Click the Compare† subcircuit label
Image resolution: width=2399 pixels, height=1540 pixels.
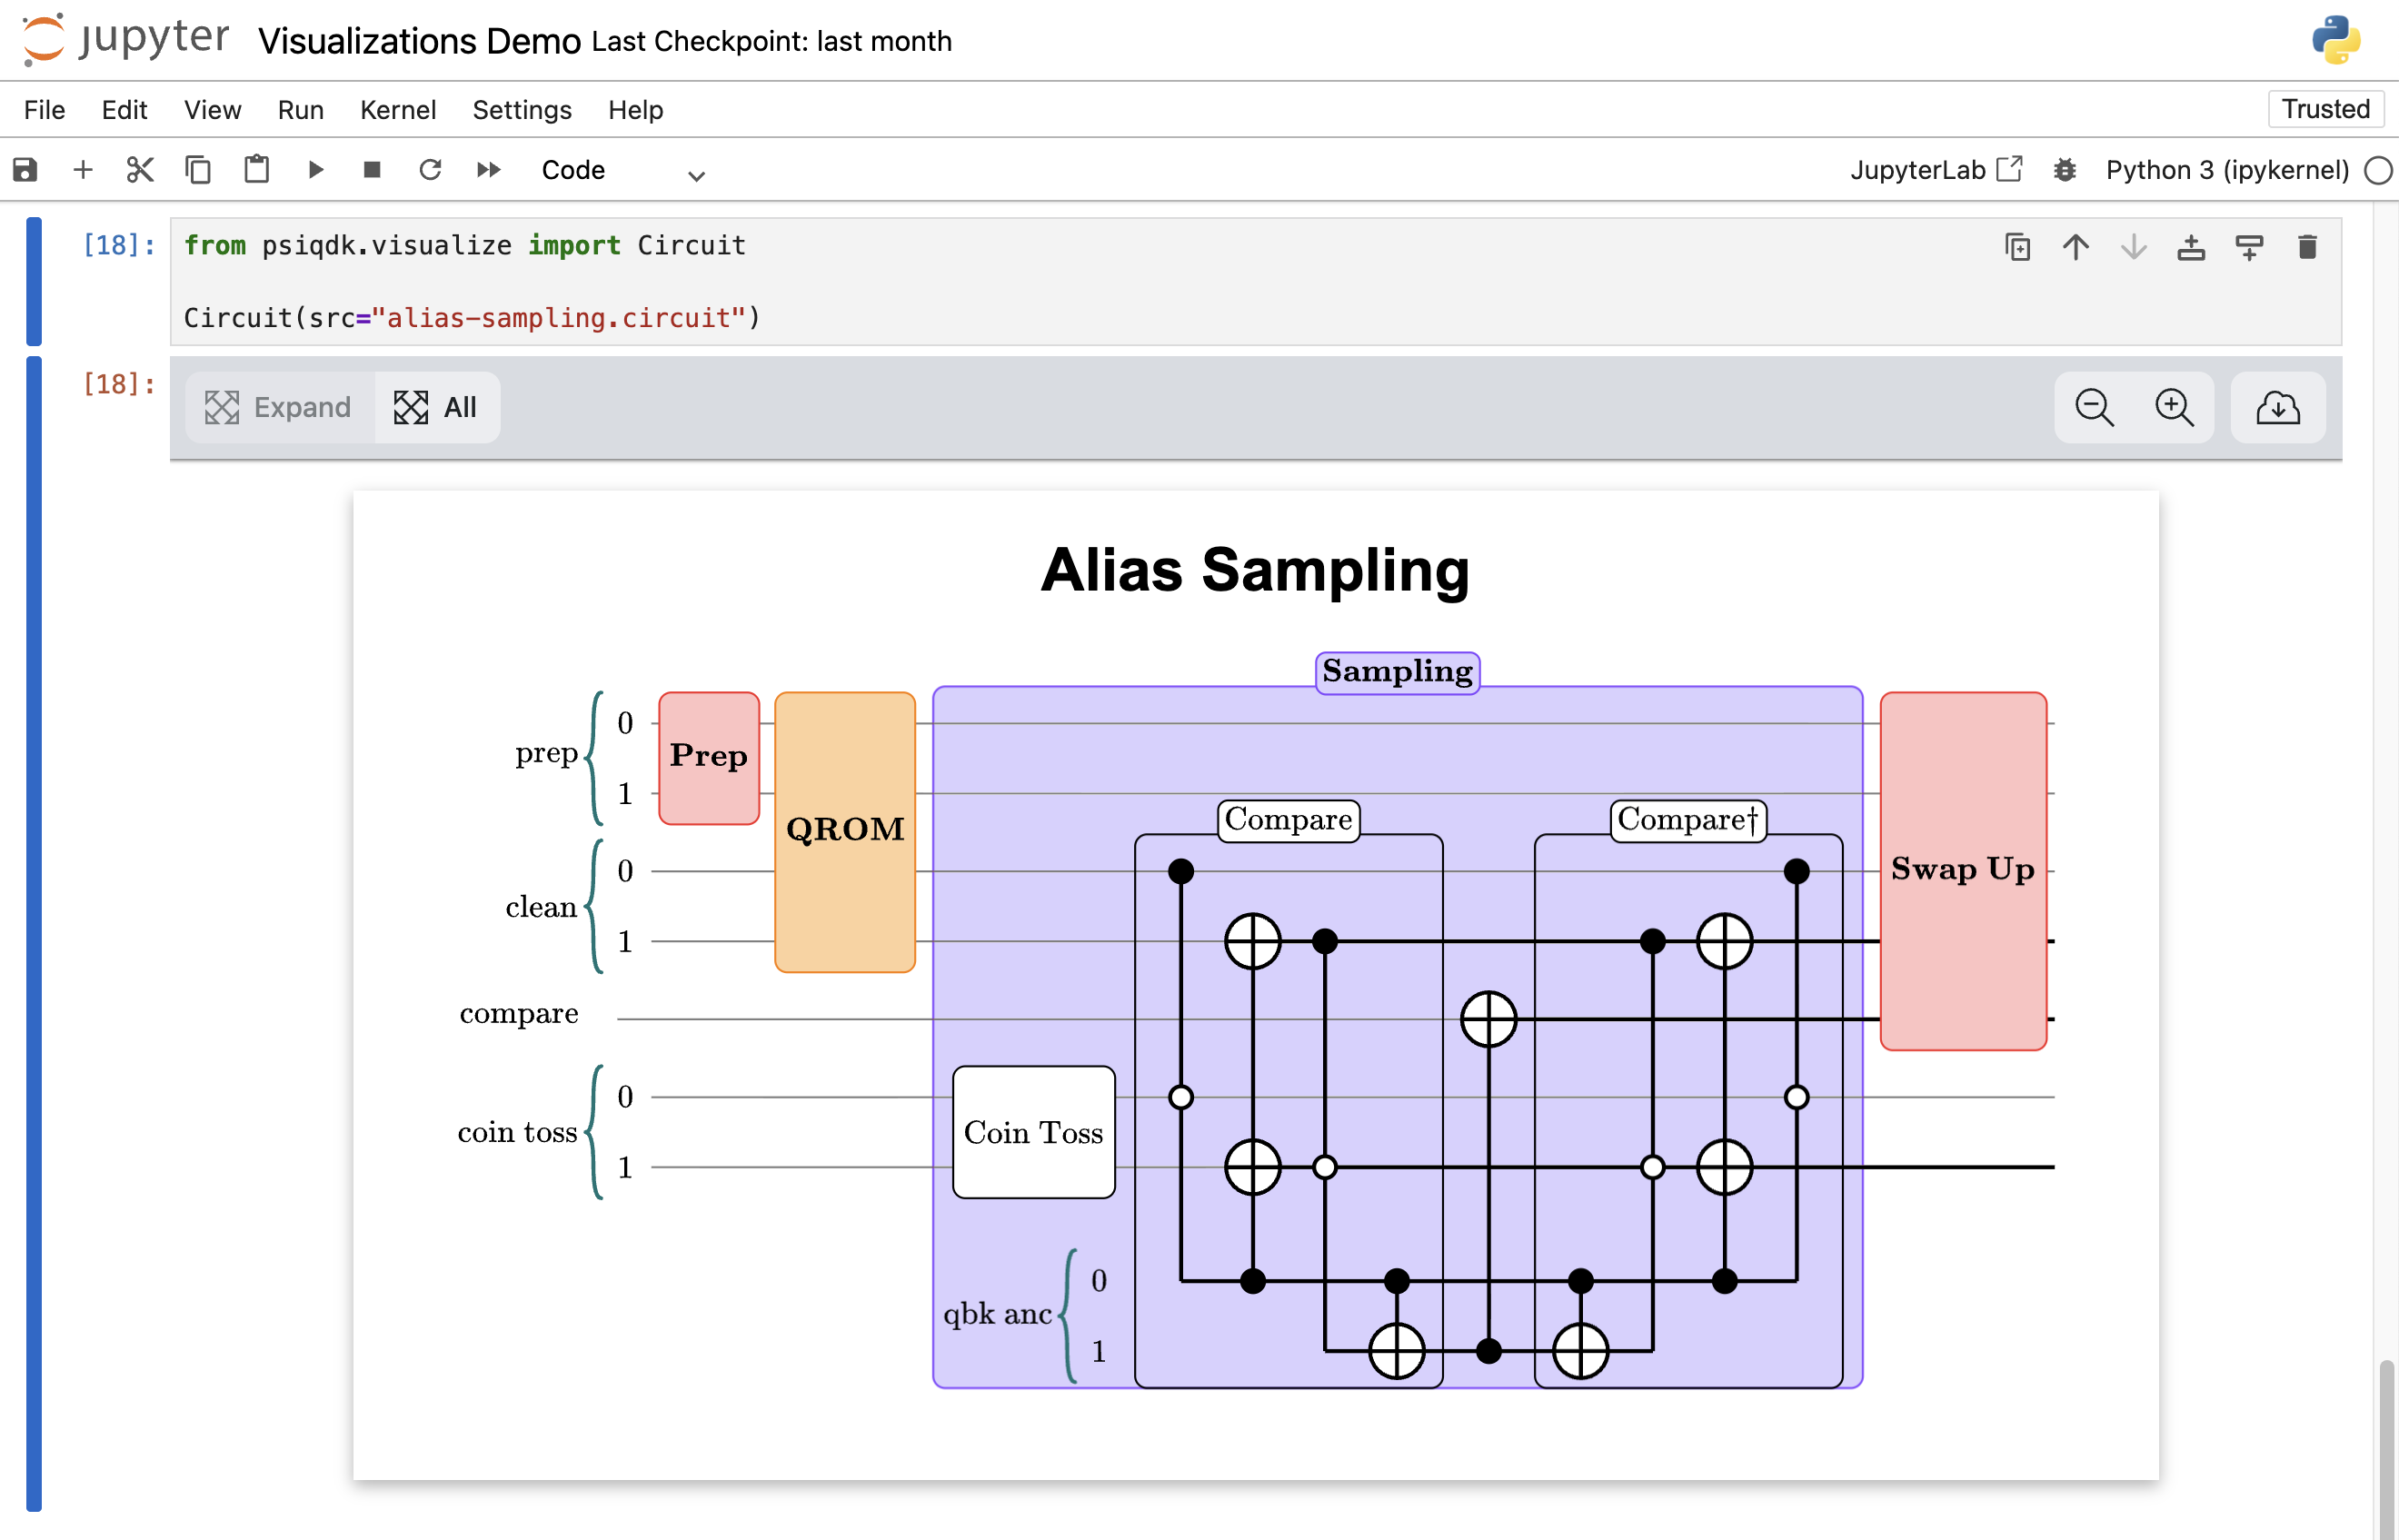tap(1688, 821)
